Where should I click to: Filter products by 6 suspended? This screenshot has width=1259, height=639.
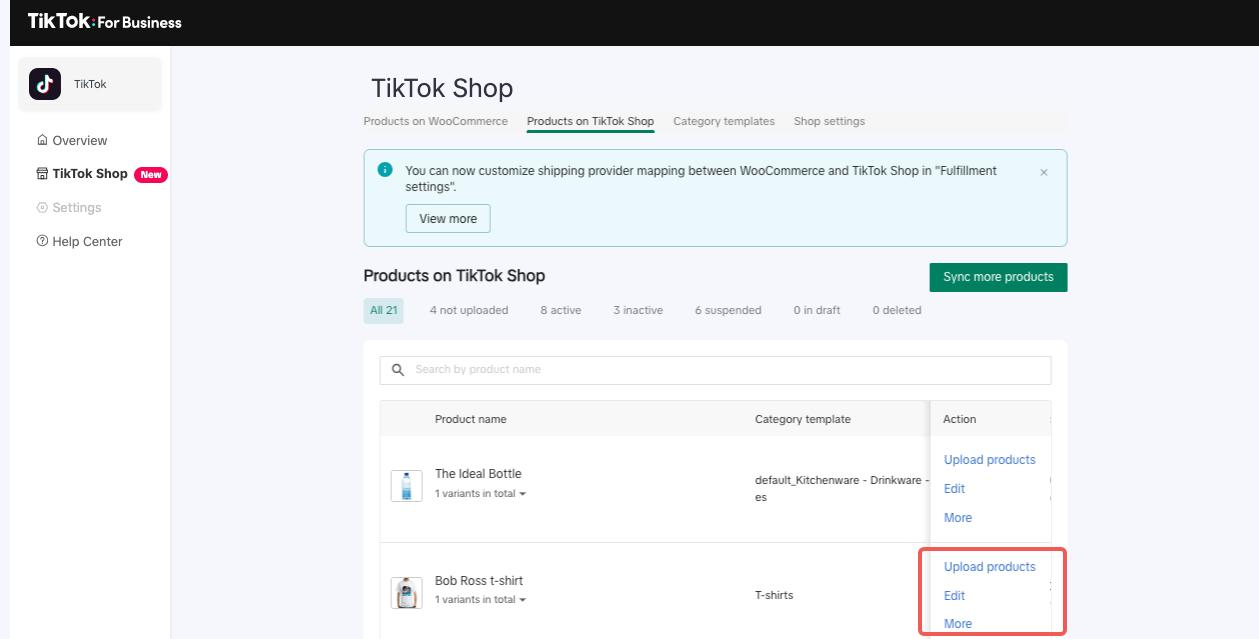click(x=728, y=310)
